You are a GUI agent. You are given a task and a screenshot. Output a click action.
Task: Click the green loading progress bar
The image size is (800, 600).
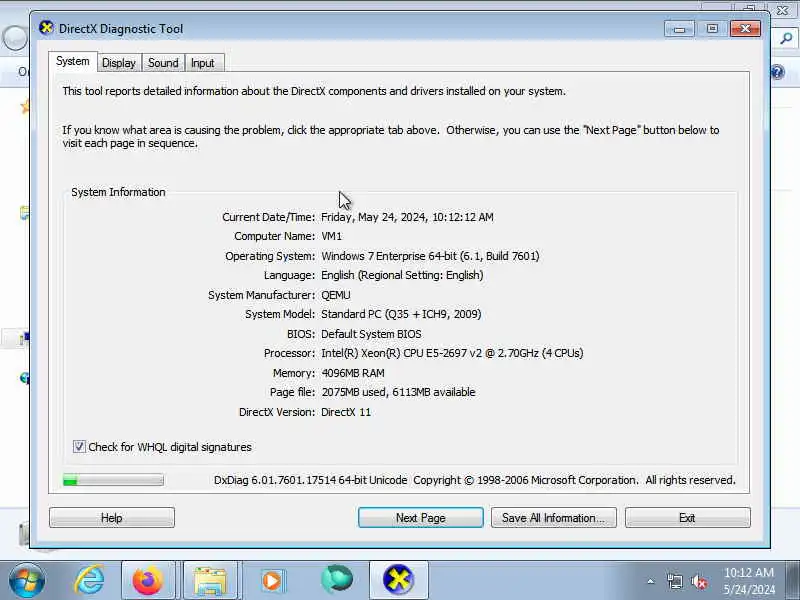click(113, 480)
